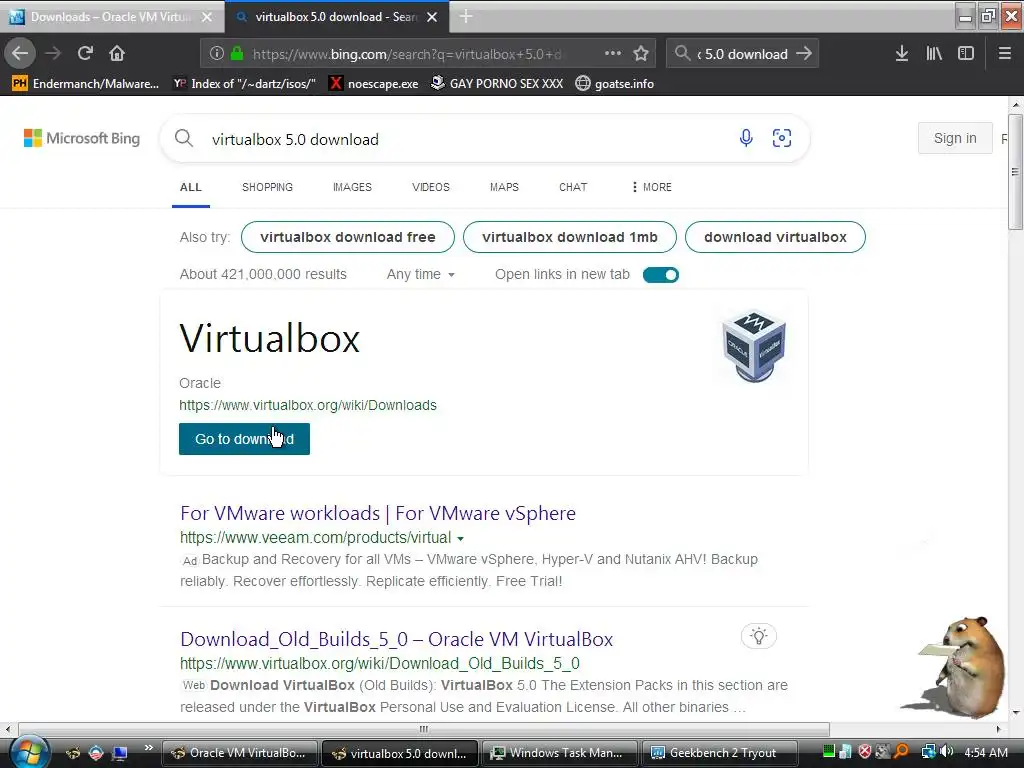This screenshot has width=1024, height=768.
Task: Switch to Windows Task Manager taskbar window
Action: [x=558, y=753]
